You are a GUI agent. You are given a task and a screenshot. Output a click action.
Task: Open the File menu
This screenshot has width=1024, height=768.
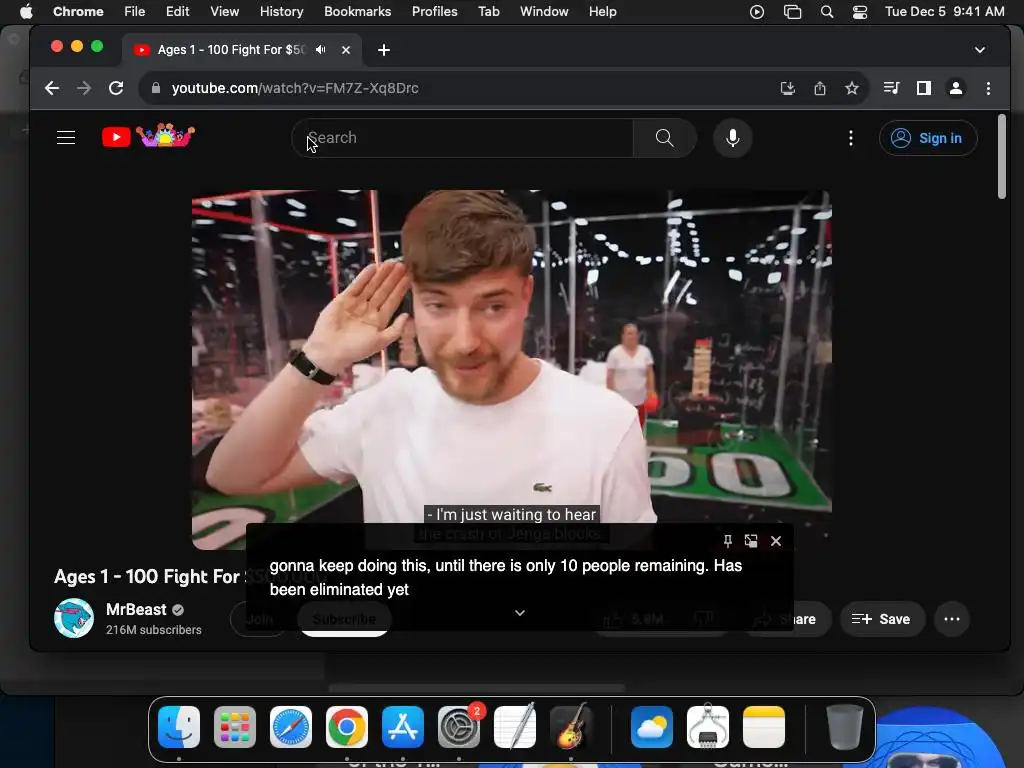tap(135, 11)
